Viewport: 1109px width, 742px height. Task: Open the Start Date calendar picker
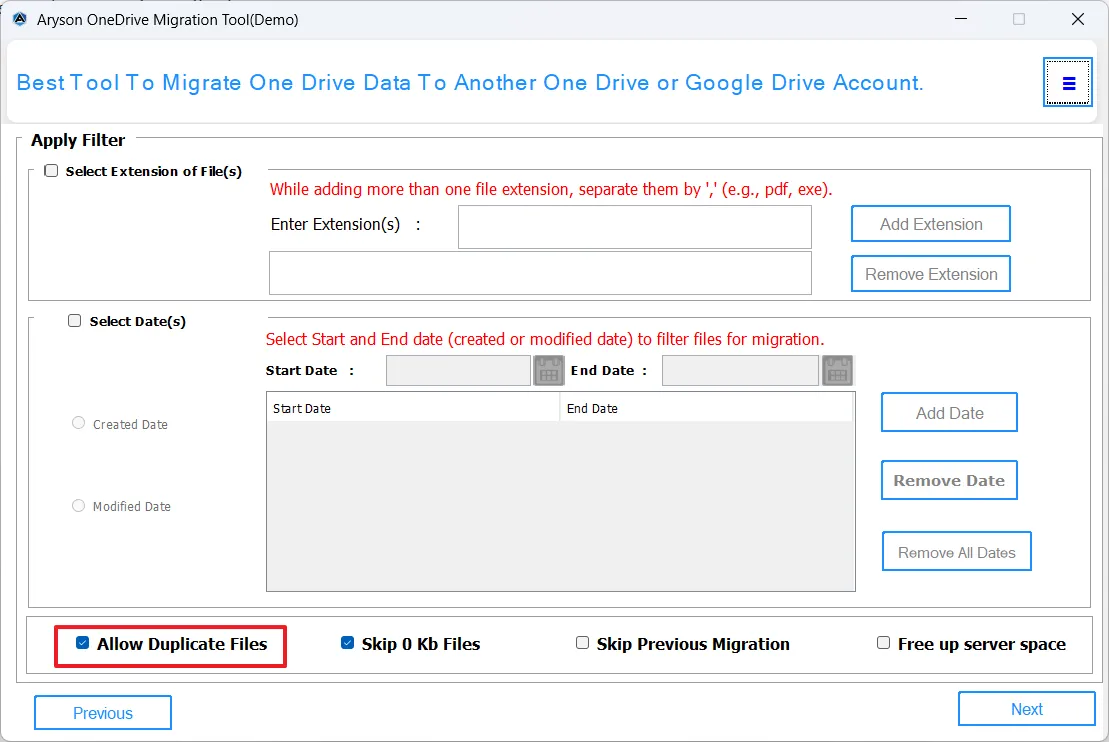(x=549, y=371)
